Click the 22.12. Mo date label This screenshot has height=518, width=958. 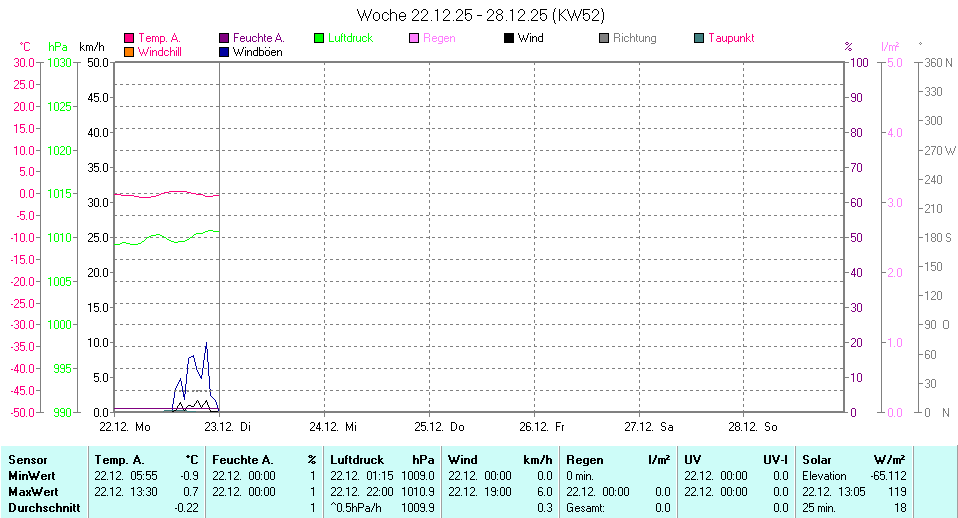coord(125,426)
